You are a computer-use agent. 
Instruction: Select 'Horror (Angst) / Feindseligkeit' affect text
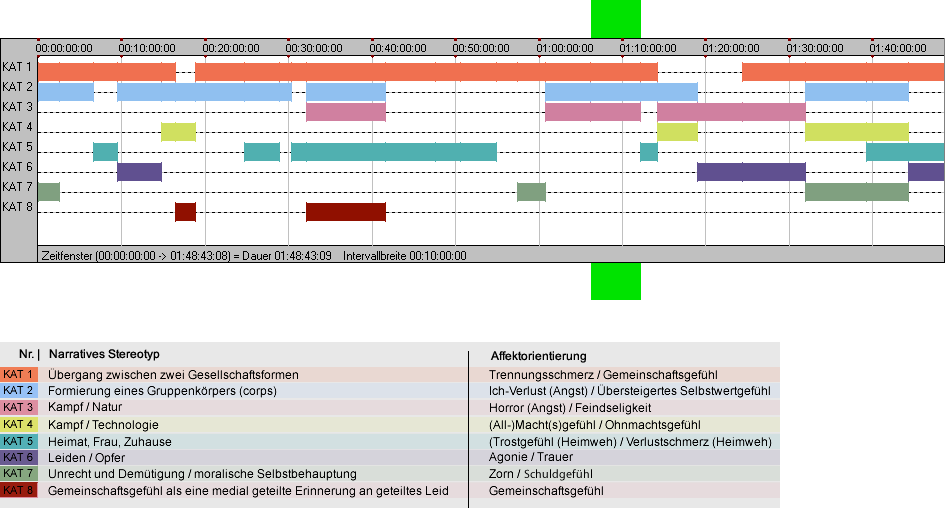(x=570, y=408)
